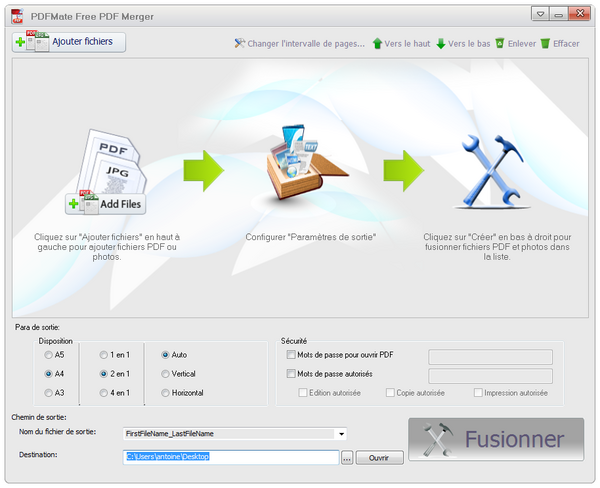Screen dimensions: 600x488
Task: Click the Ouvrir button
Action: tap(379, 458)
